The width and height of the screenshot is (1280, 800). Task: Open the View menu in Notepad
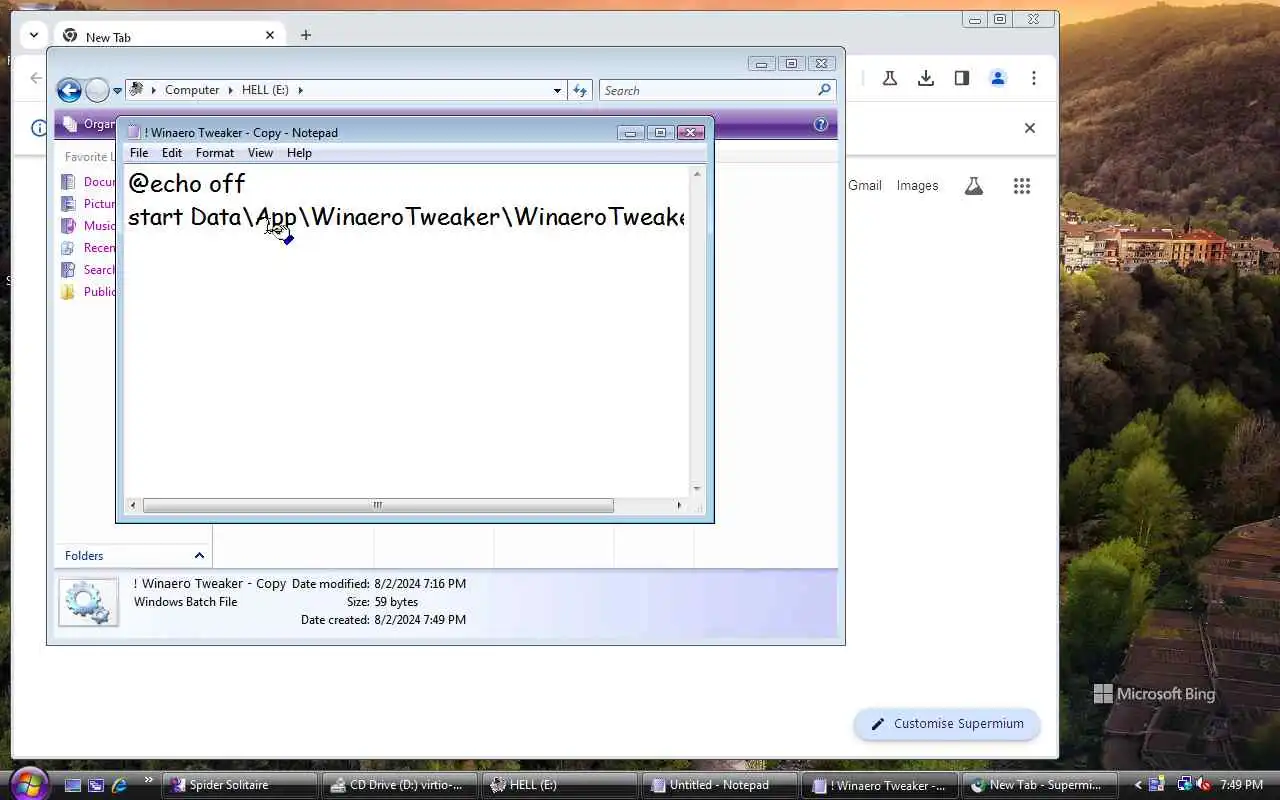point(260,153)
